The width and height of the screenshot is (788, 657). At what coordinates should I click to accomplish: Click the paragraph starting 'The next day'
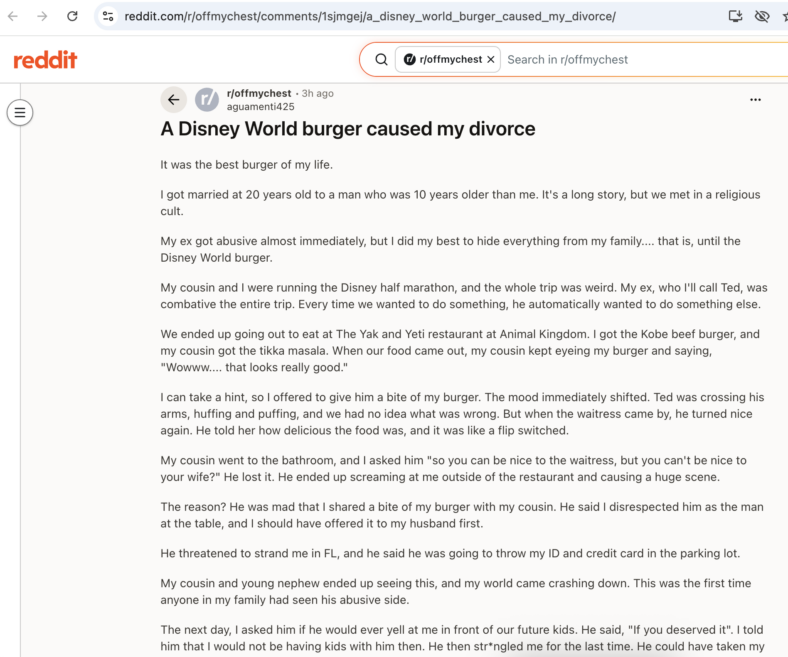tap(462, 638)
